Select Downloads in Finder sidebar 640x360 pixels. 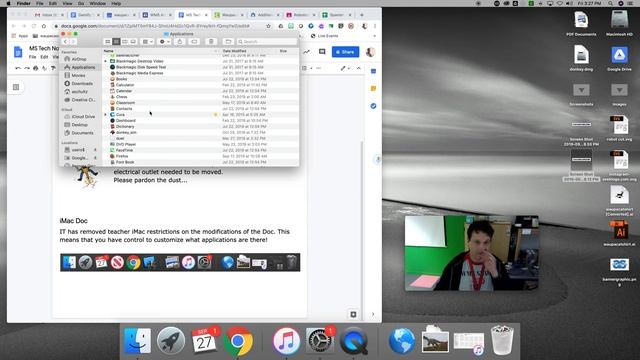click(81, 84)
